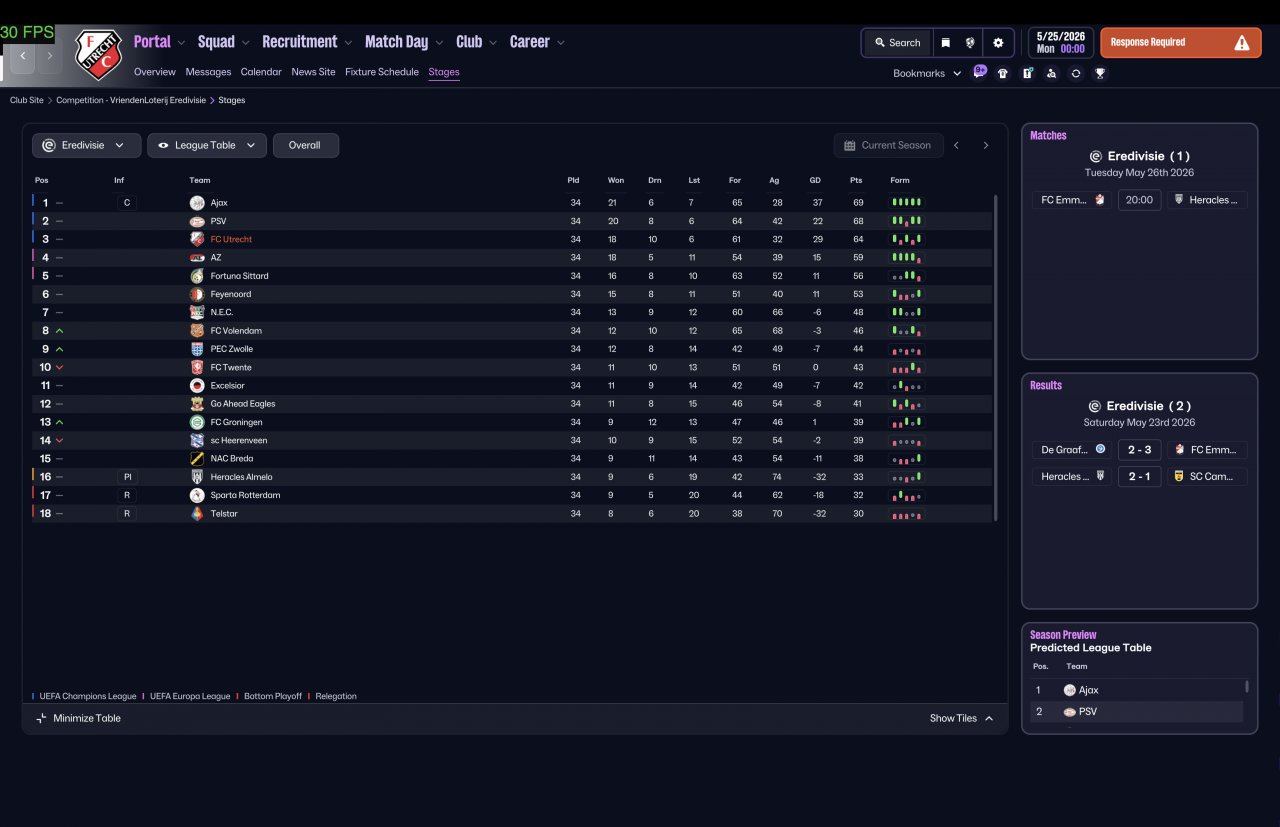Switch to the Calendar tab
The width and height of the screenshot is (1280, 827).
[x=261, y=72]
